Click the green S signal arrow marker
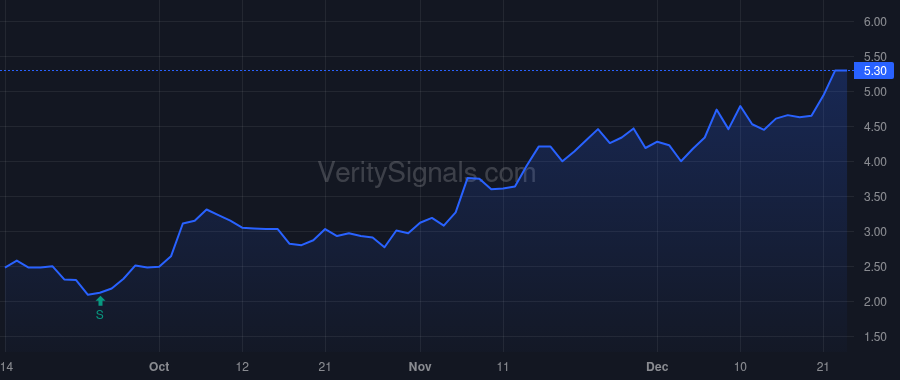Viewport: 900px width, 380px height. (x=100, y=301)
